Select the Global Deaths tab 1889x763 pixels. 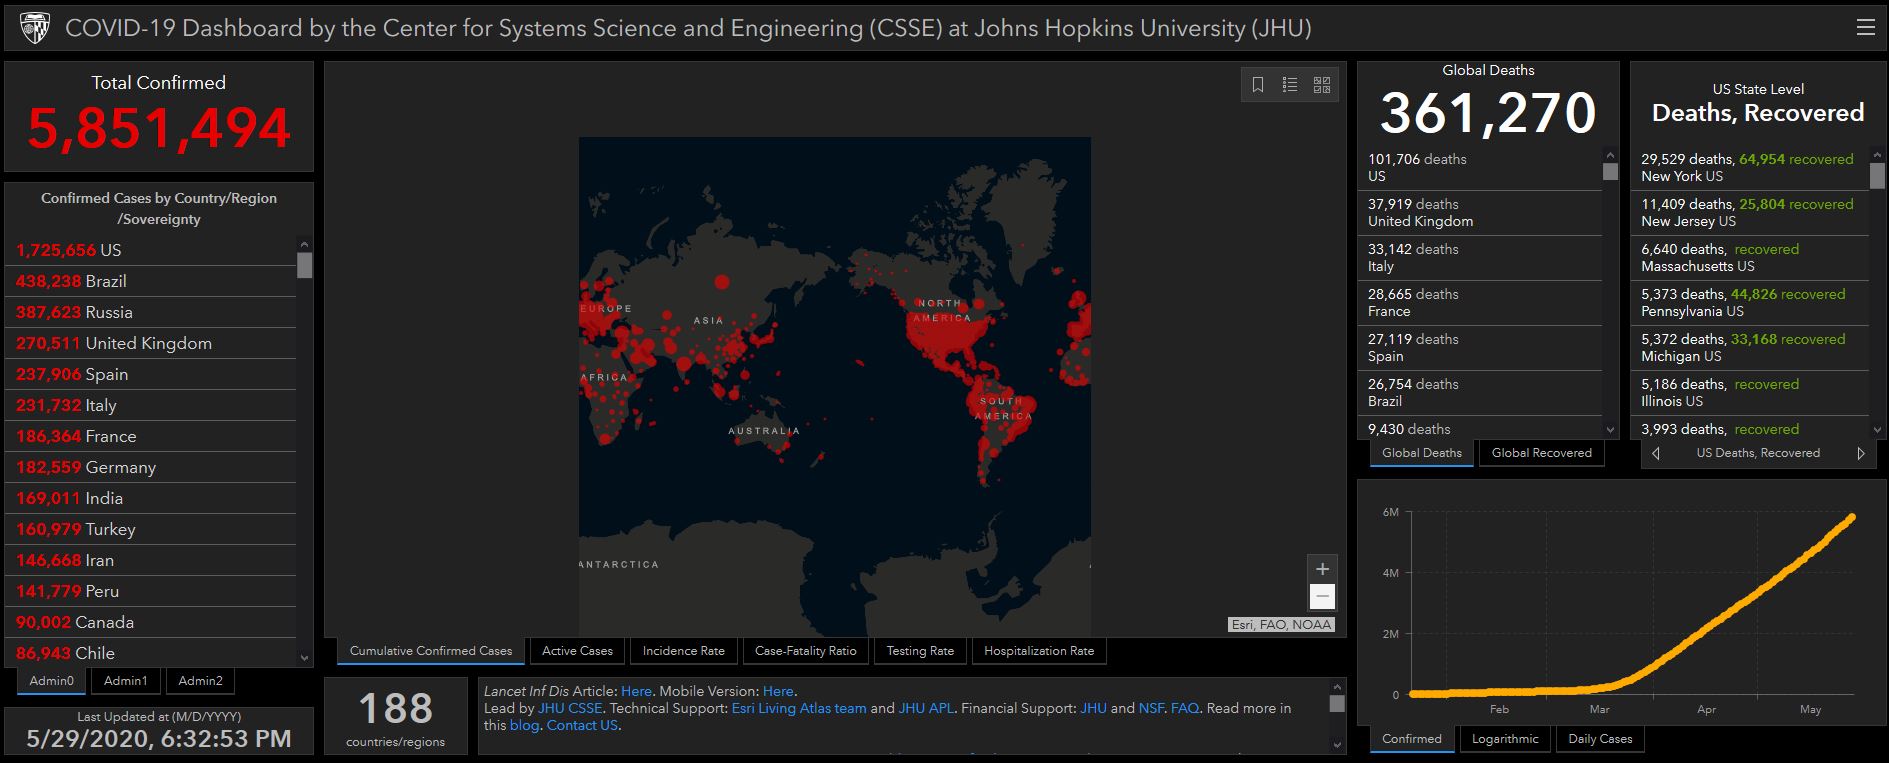1422,453
